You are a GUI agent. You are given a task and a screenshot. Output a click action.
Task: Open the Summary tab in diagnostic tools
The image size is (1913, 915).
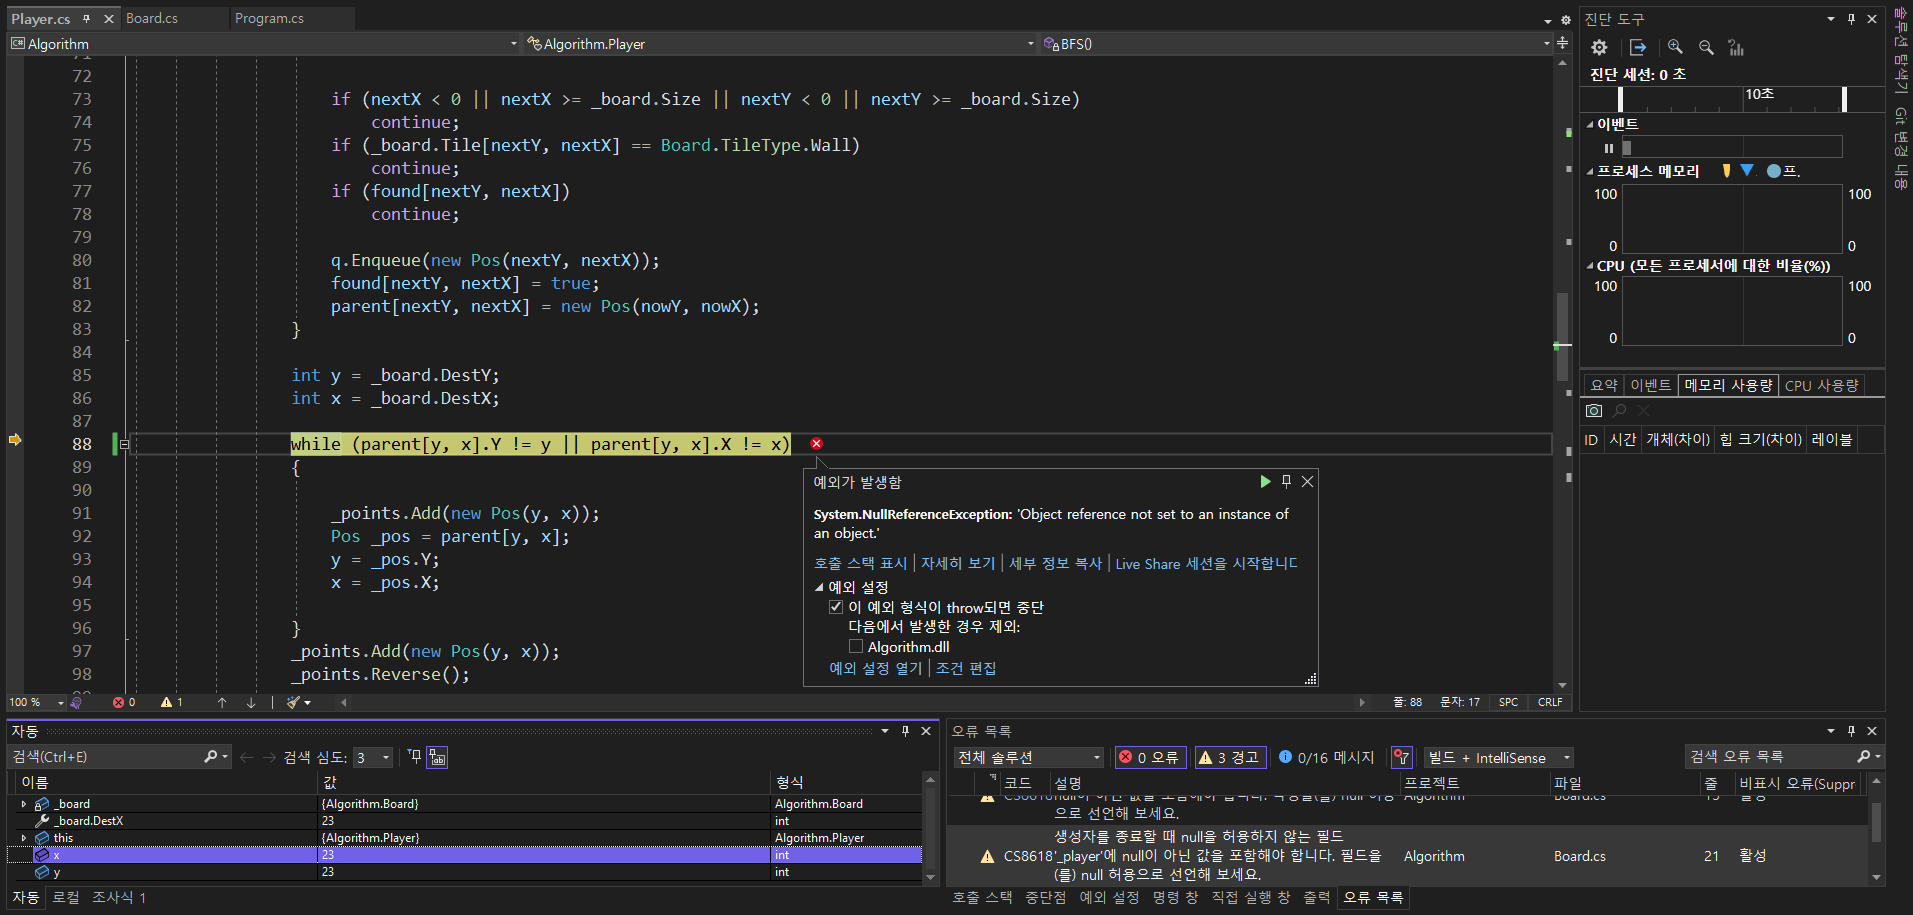(x=1604, y=385)
